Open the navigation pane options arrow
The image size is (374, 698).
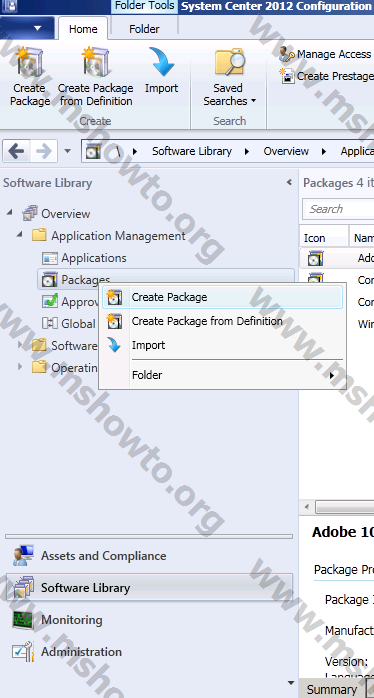click(291, 683)
